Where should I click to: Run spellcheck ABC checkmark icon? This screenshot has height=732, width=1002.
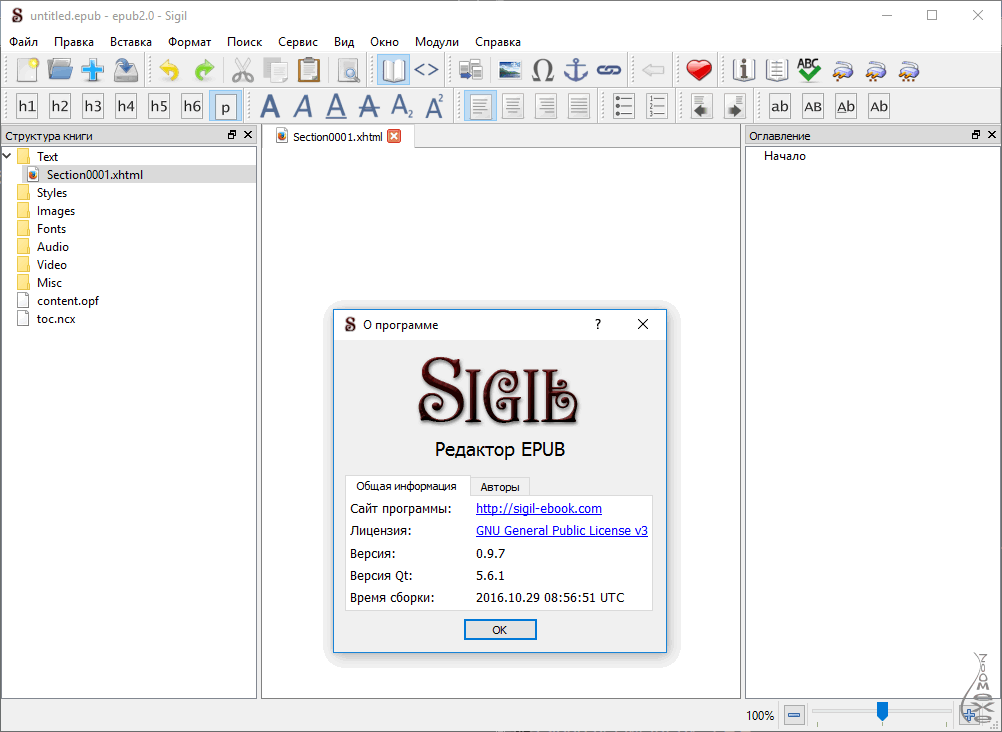point(809,70)
